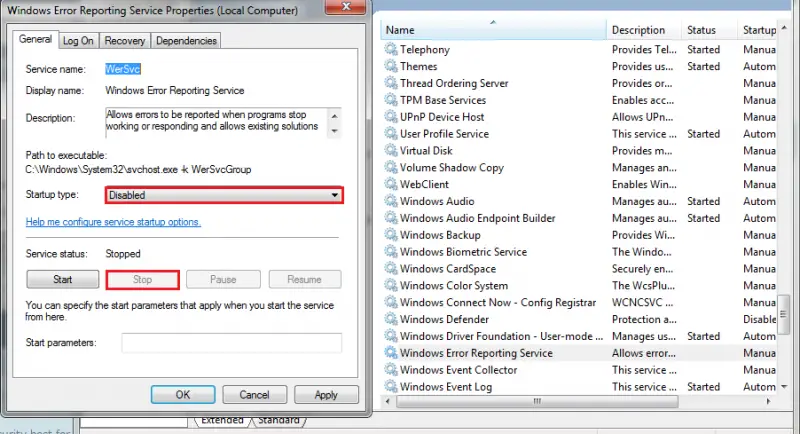Click the Cancel button
Image resolution: width=800 pixels, height=434 pixels.
(x=254, y=395)
